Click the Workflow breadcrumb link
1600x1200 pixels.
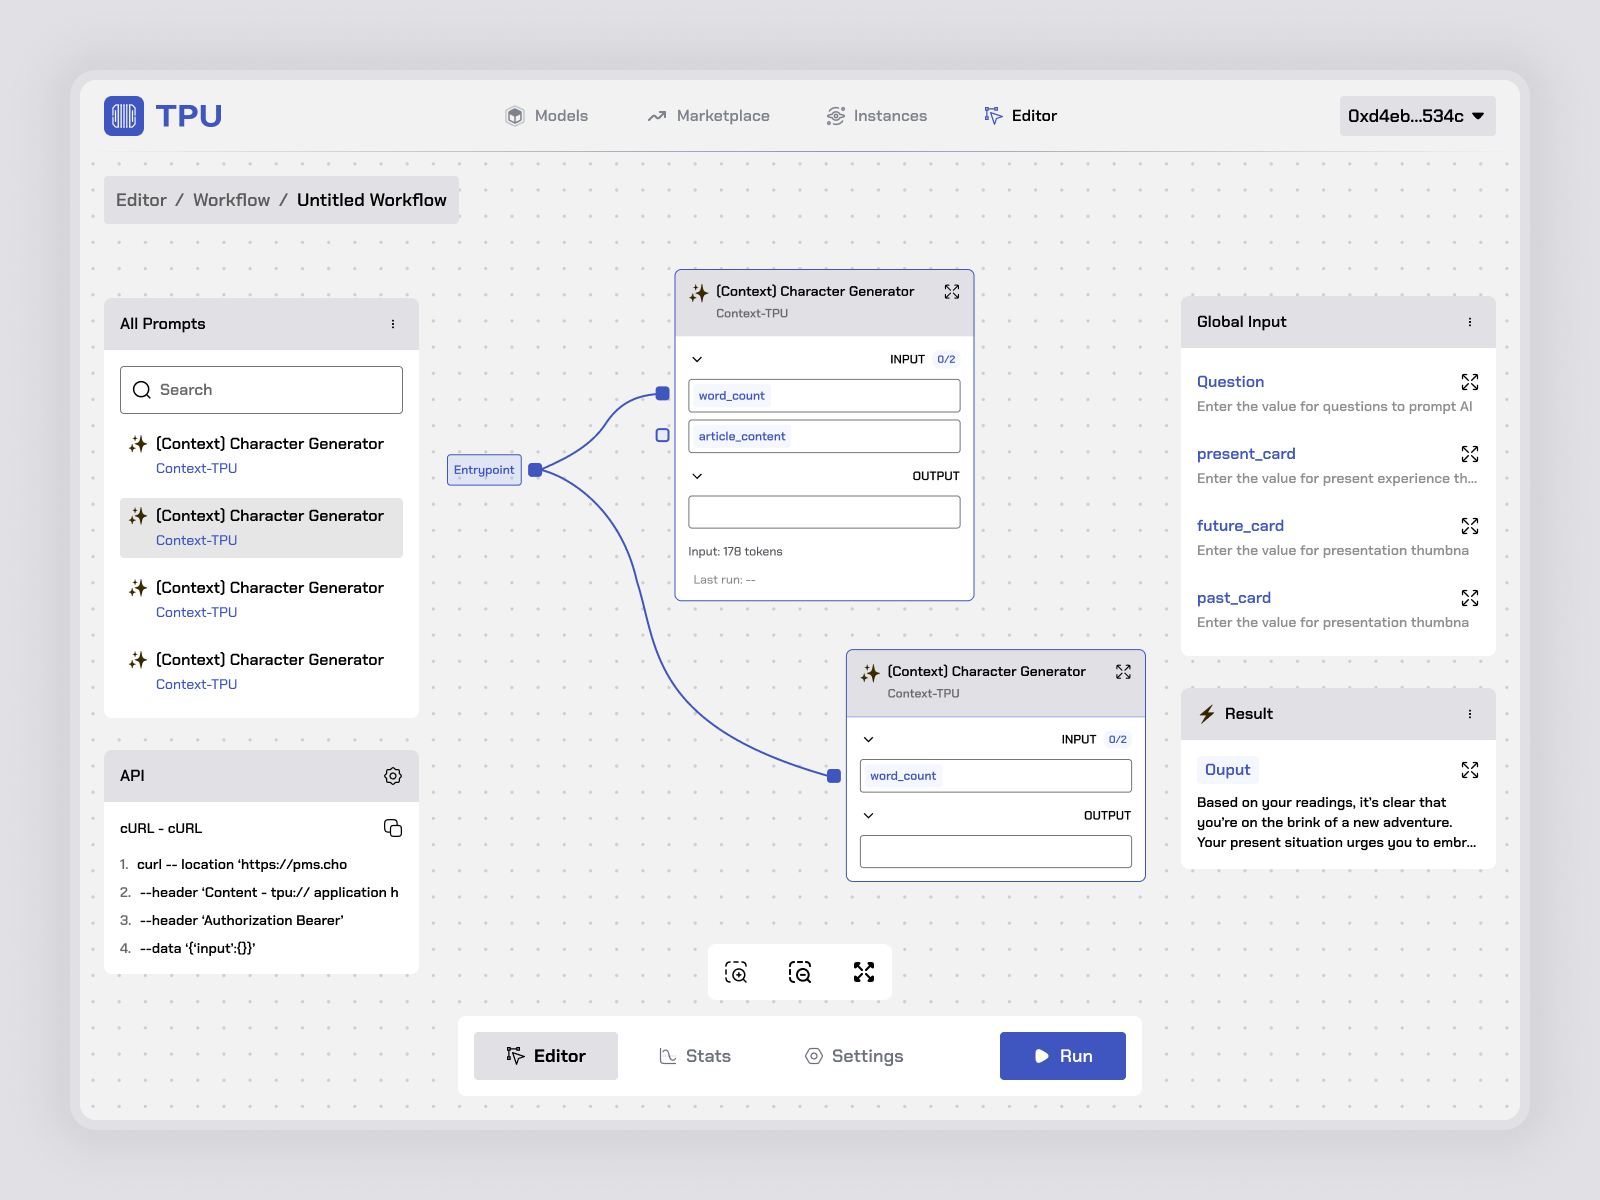(231, 200)
